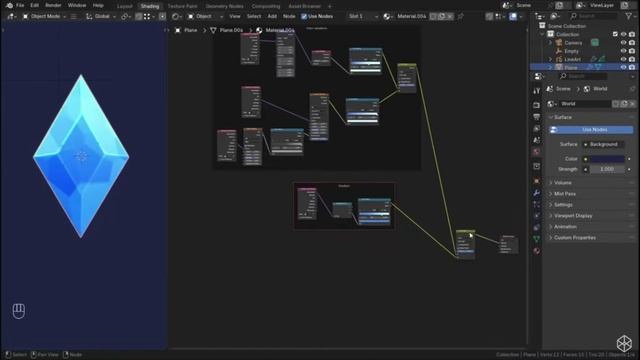Add a new workspace with plus tab
Viewport: 640px width, 360px height.
pyautogui.click(x=330, y=6)
